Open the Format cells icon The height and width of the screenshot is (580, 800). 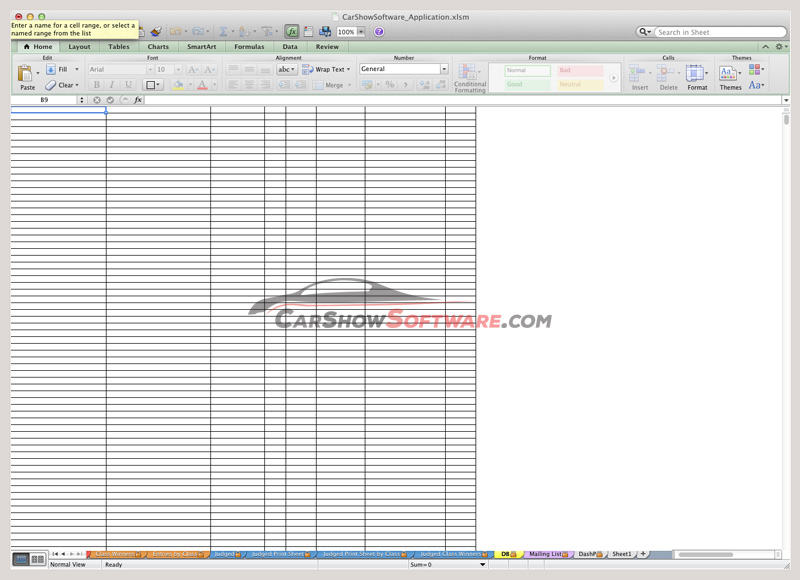[x=693, y=72]
